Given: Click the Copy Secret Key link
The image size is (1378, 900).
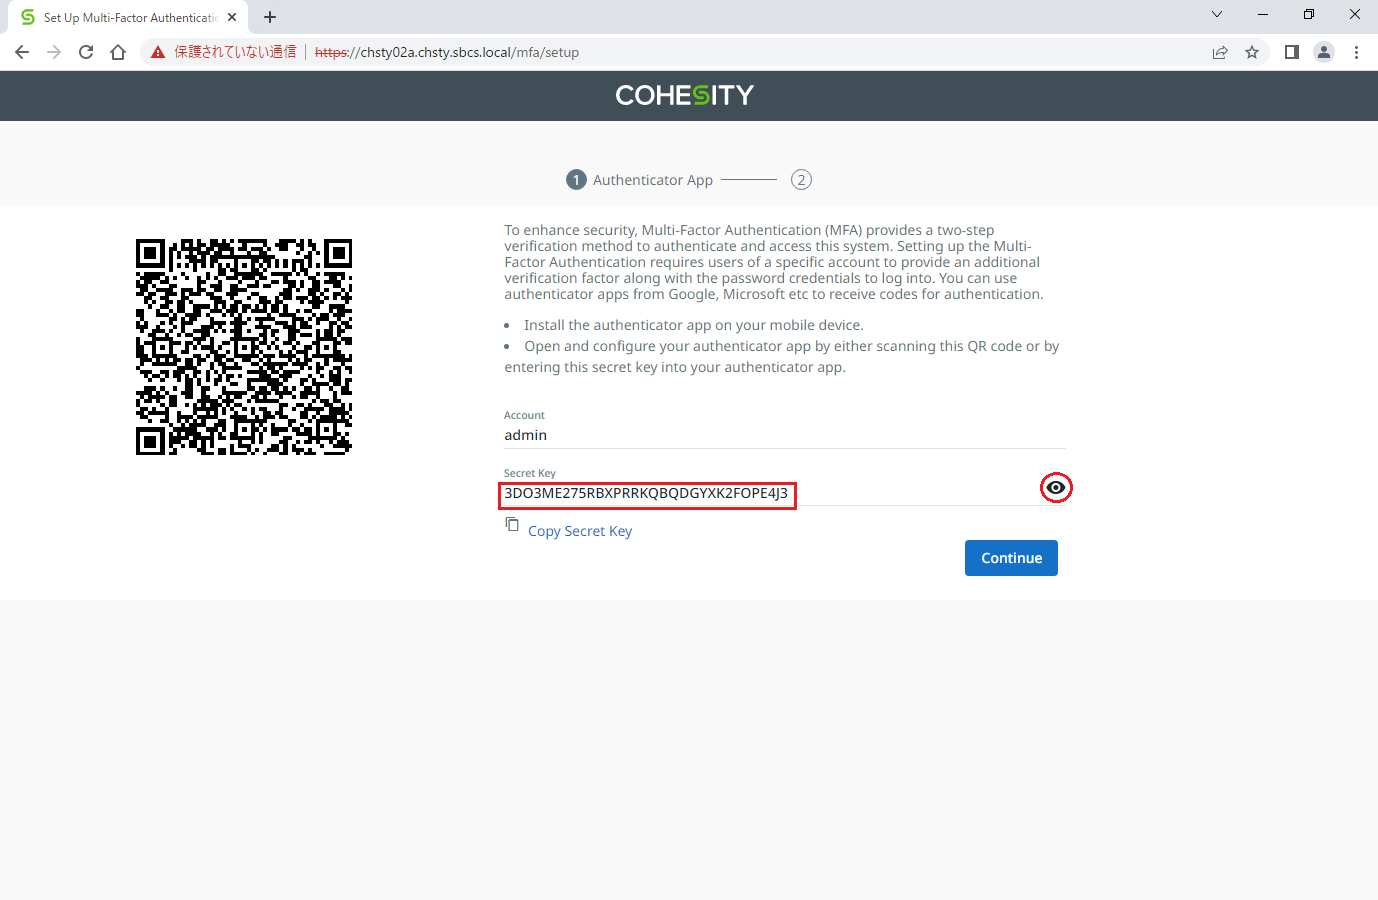Looking at the screenshot, I should coord(580,531).
